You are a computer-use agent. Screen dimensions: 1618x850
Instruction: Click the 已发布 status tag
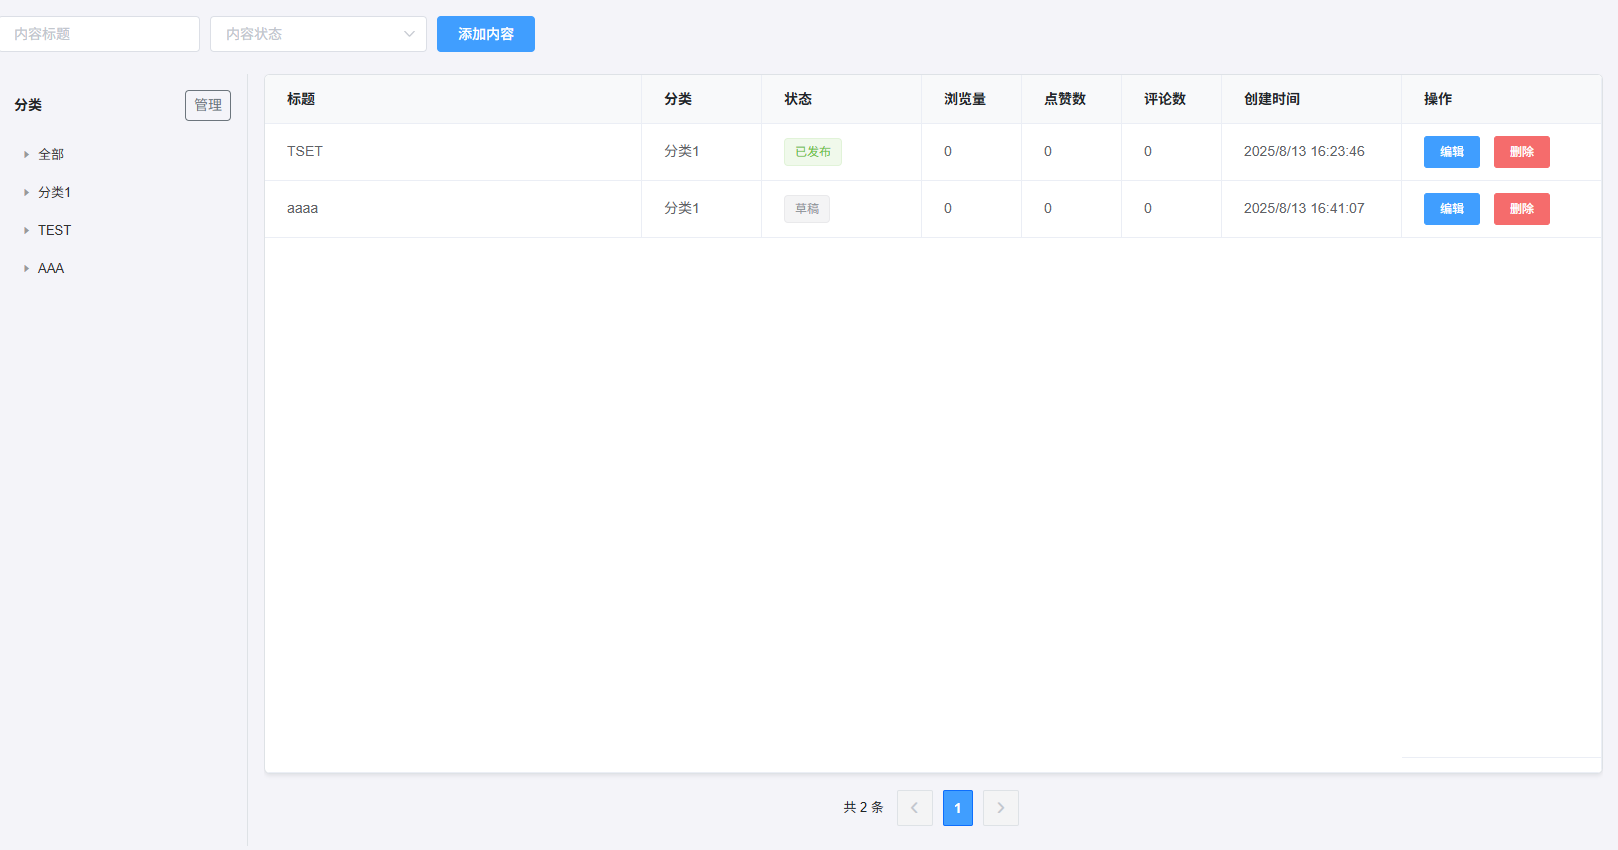click(812, 152)
